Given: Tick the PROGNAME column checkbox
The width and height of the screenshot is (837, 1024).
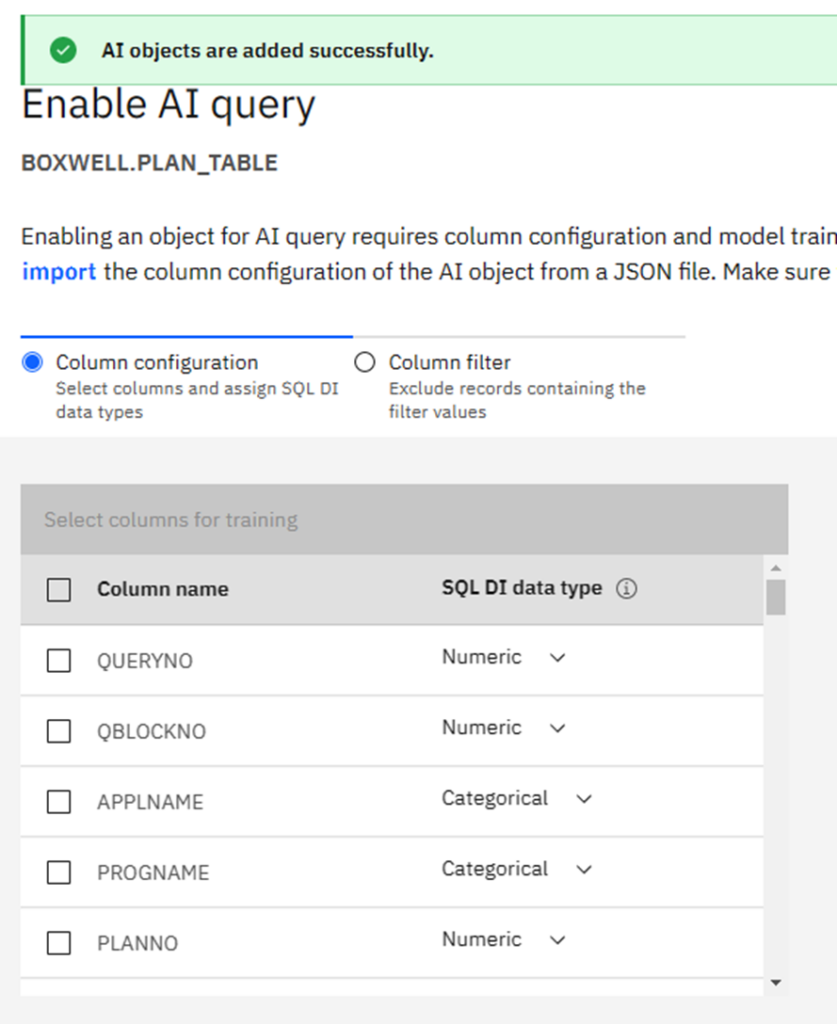Looking at the screenshot, I should (x=59, y=873).
